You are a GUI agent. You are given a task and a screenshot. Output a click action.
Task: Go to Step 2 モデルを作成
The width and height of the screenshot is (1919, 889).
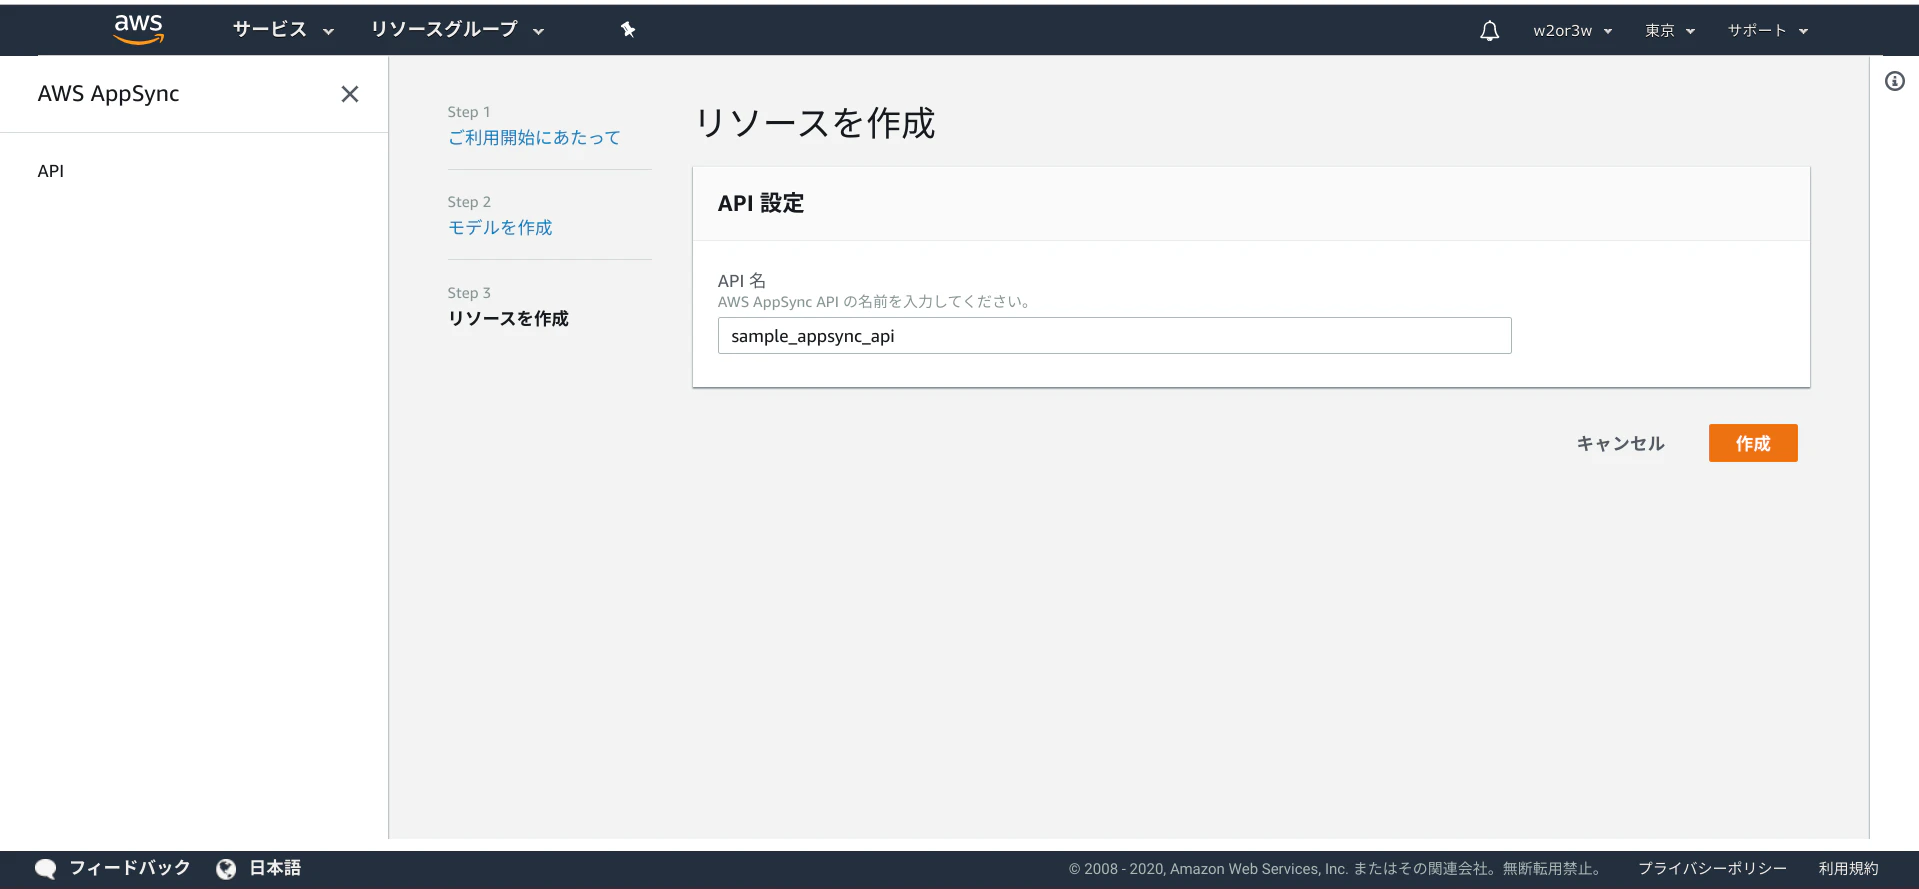point(500,228)
